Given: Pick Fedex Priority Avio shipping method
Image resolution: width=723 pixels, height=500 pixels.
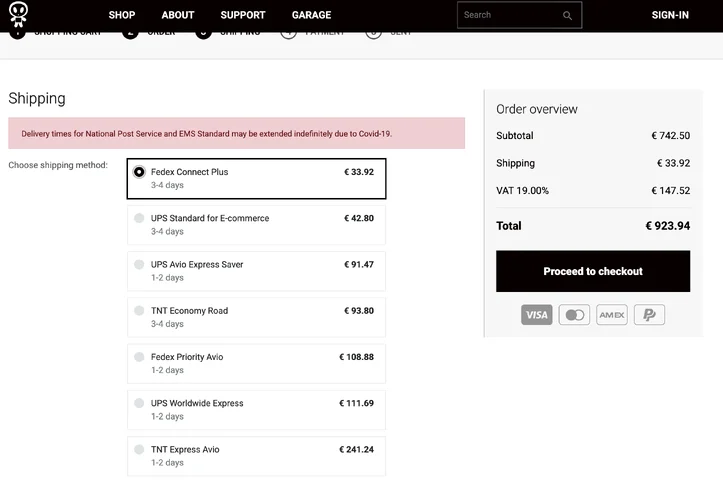Looking at the screenshot, I should click(x=139, y=357).
